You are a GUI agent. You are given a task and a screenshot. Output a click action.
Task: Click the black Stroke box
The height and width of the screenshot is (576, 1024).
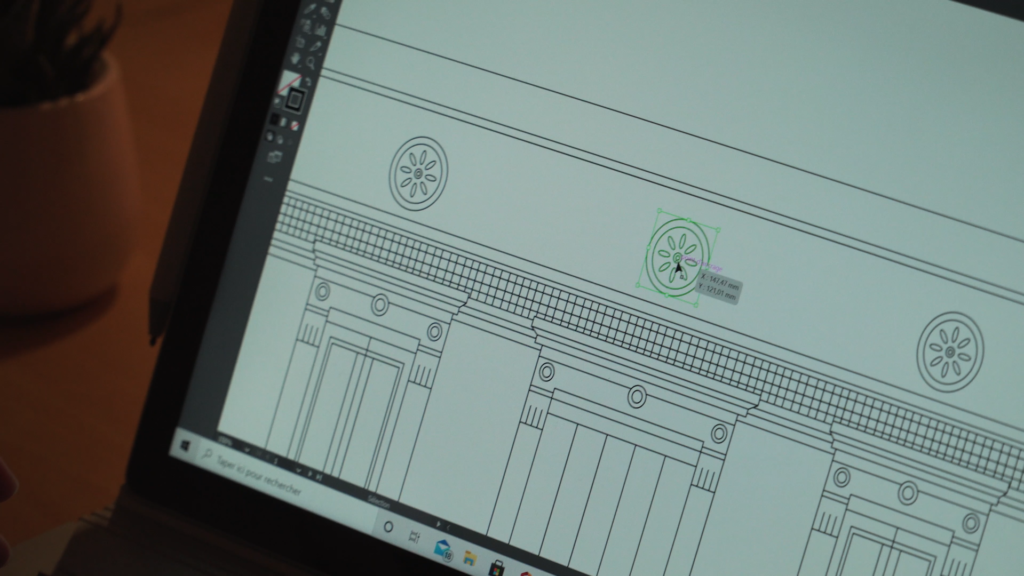coord(295,99)
